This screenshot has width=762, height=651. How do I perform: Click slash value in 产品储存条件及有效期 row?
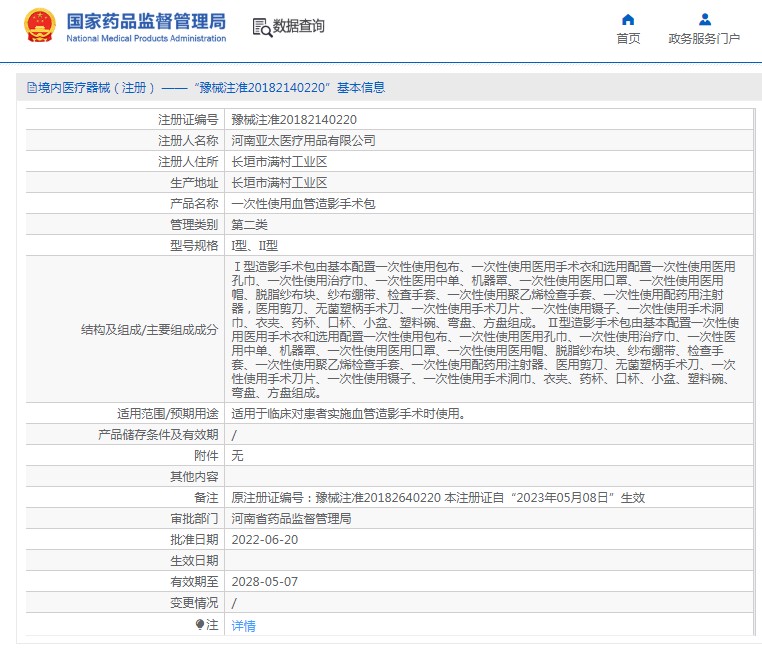click(234, 435)
